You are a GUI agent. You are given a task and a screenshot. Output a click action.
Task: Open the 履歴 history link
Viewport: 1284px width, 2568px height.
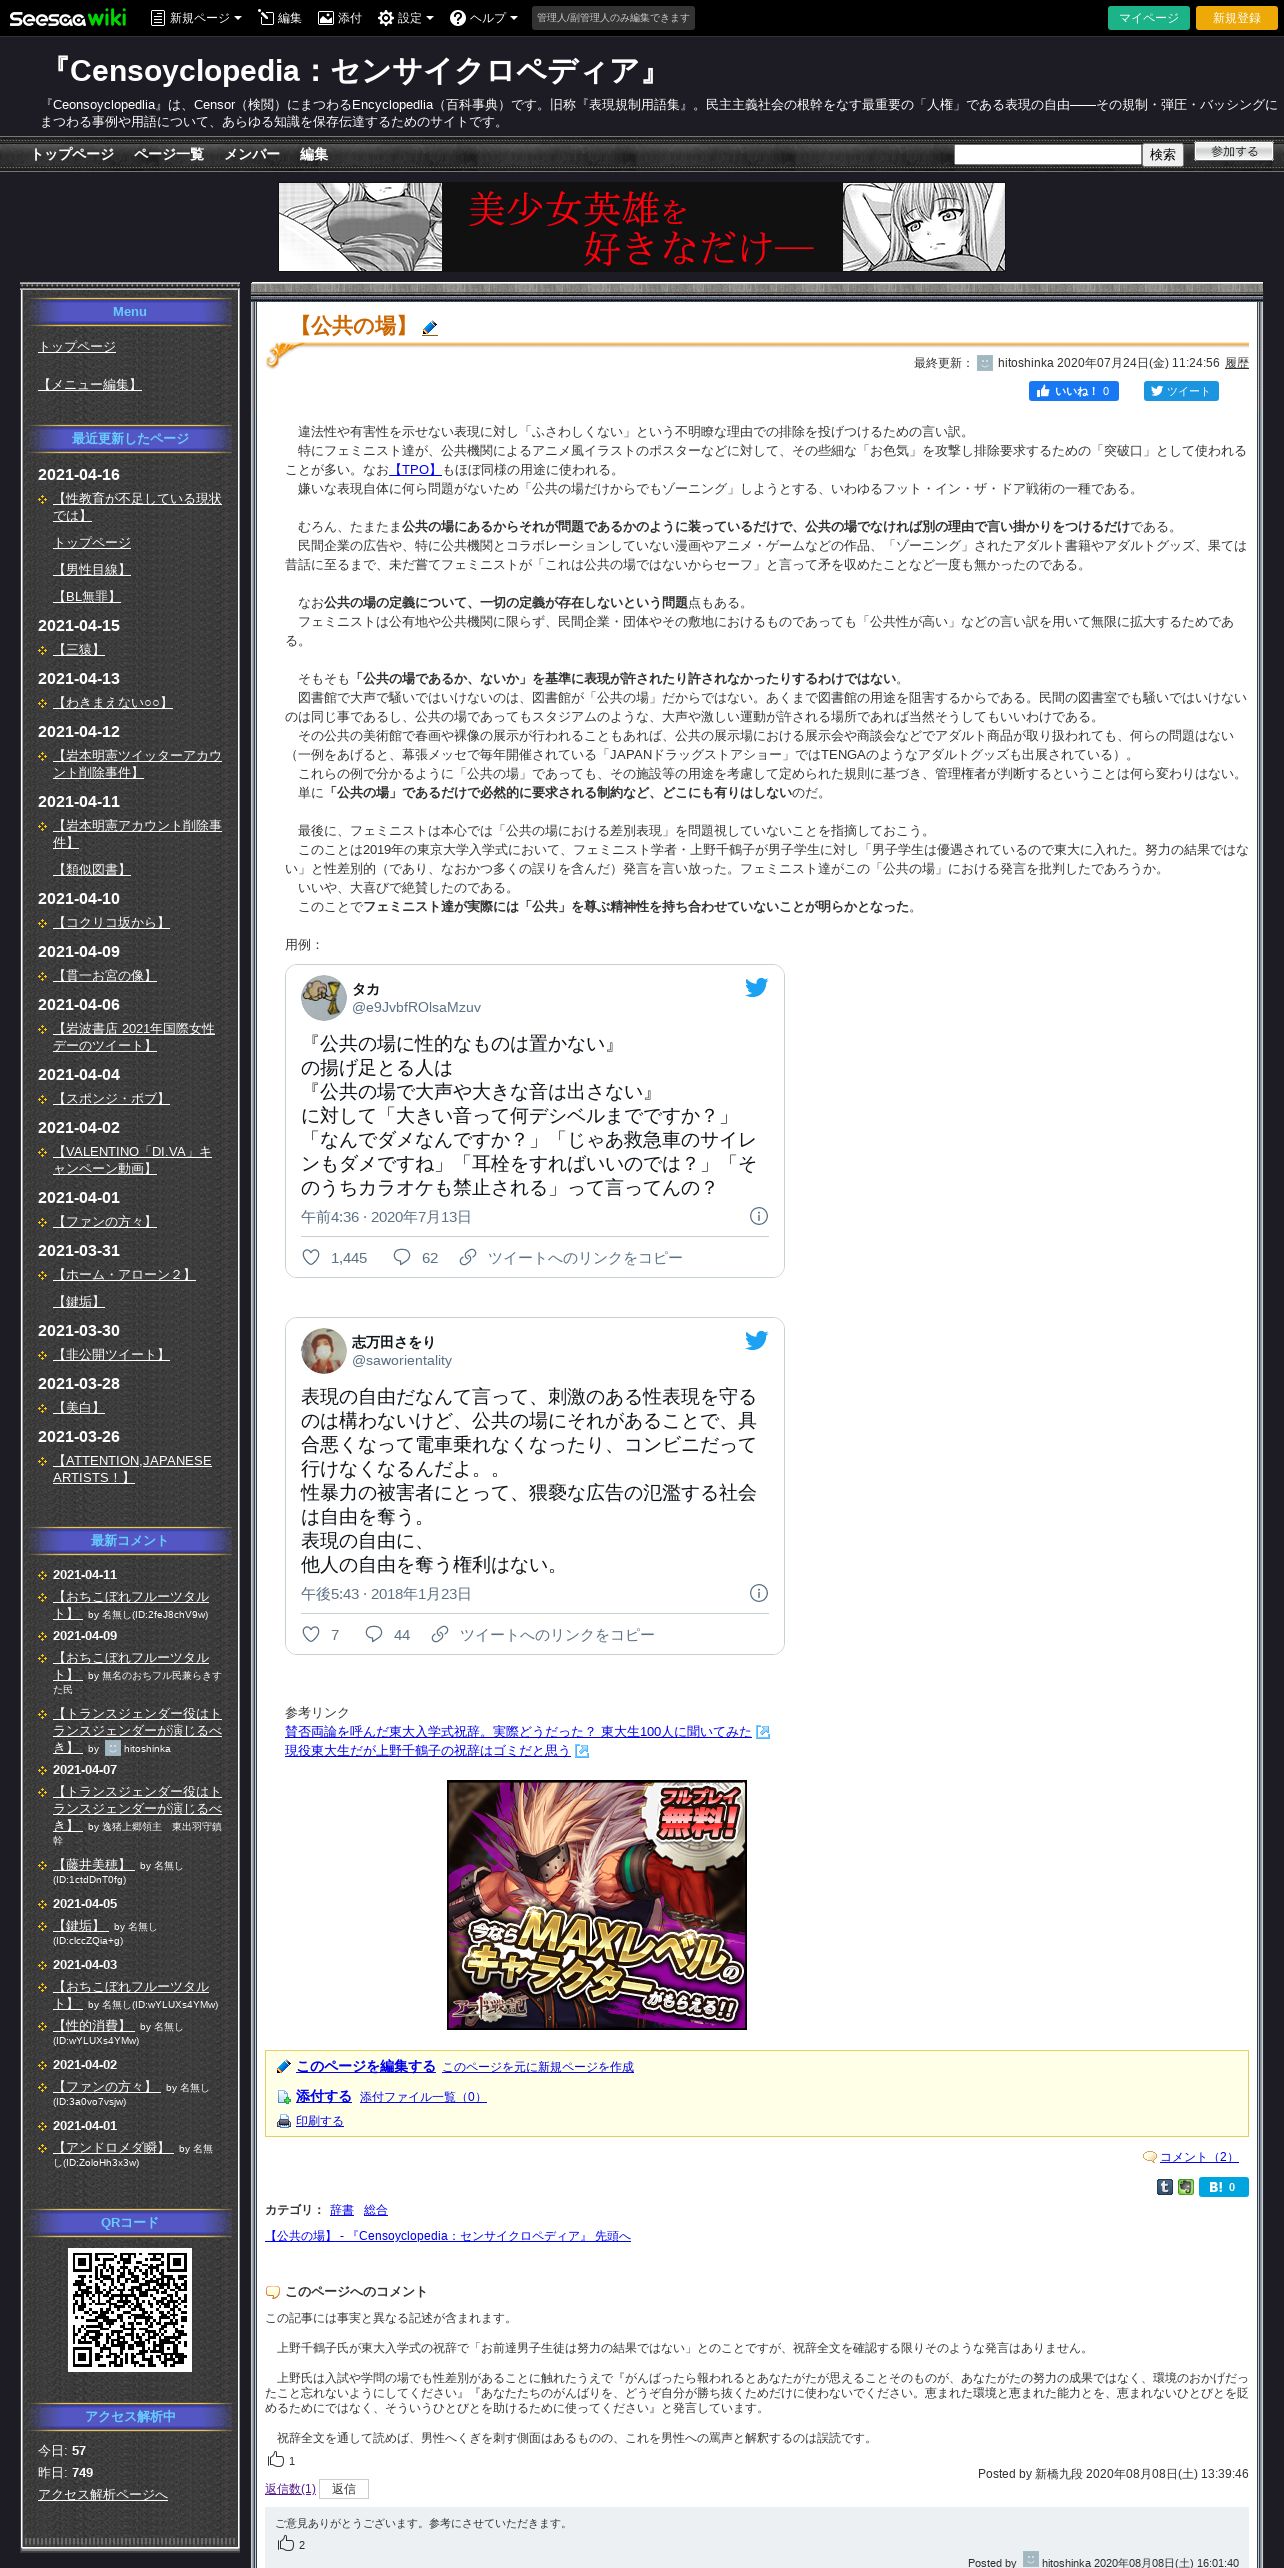coord(1236,363)
